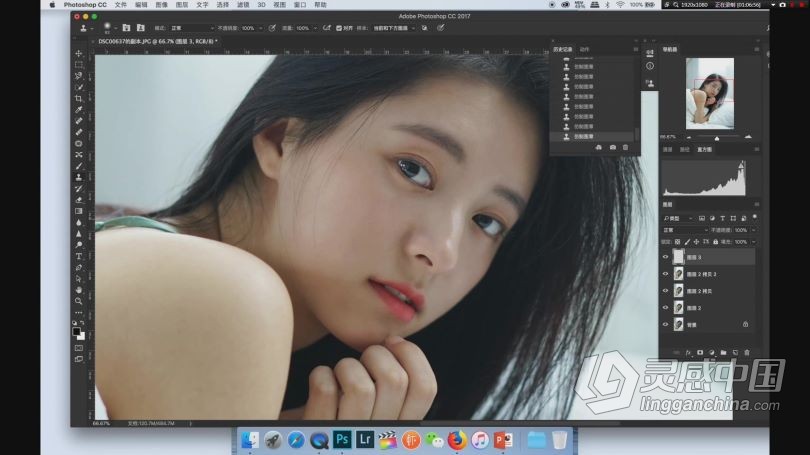This screenshot has height=455, width=810.
Task: Hide the 图层 3 layer visibility
Action: coord(666,257)
